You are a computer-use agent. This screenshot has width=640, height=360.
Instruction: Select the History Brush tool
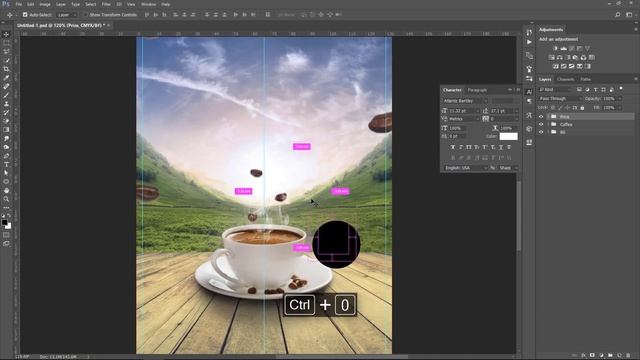tap(6, 112)
